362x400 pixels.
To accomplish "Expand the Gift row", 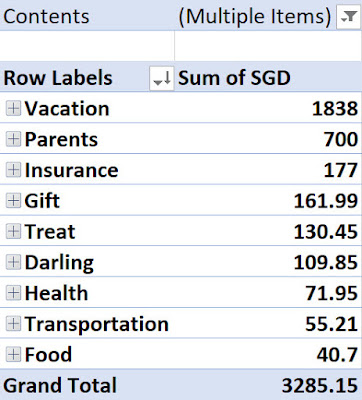I will [x=13, y=201].
